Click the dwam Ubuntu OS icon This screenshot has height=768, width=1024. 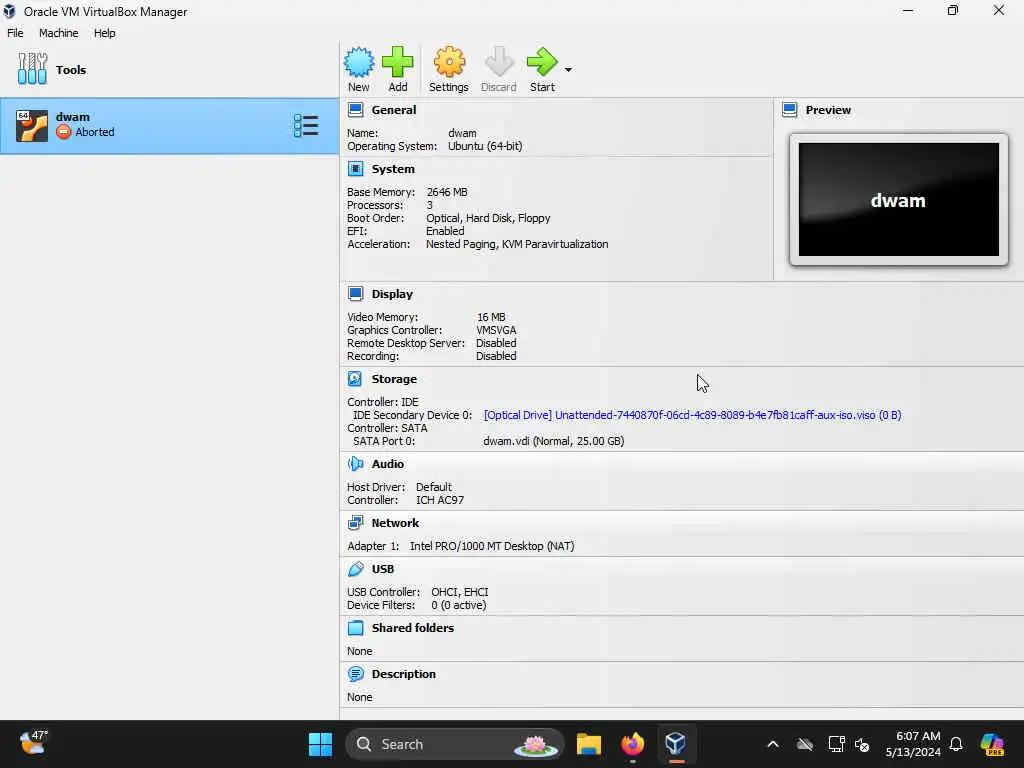tap(31, 125)
